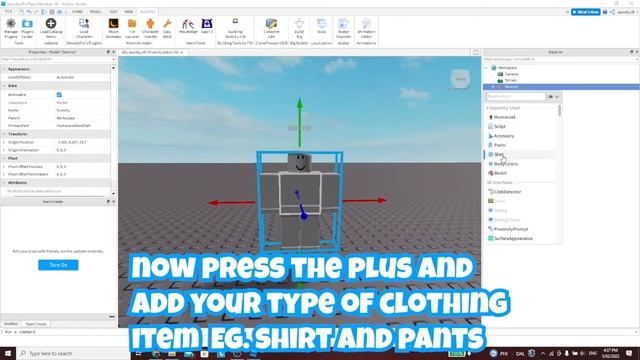Click the What's New button
Screen dimensions: 640x360
tap(586, 12)
